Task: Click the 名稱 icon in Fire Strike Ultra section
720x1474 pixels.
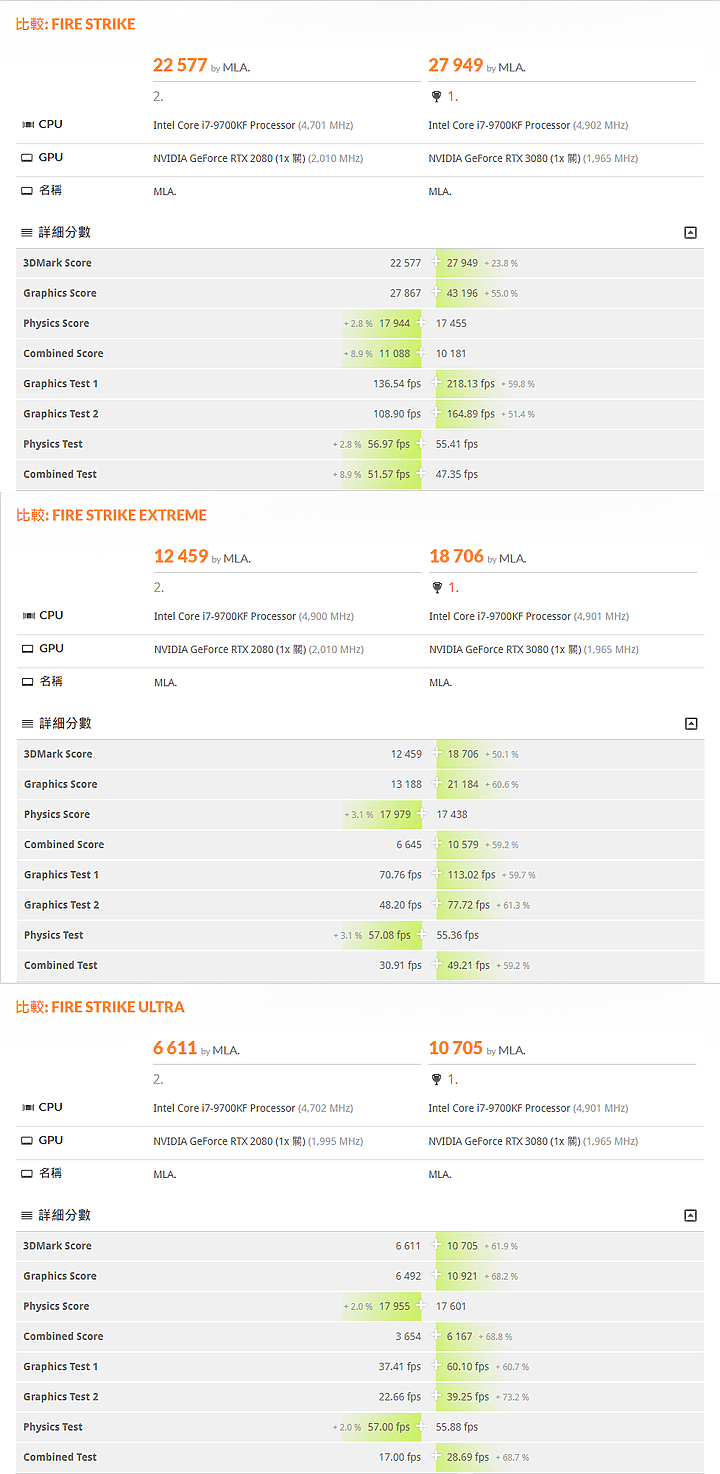Action: (28, 1173)
